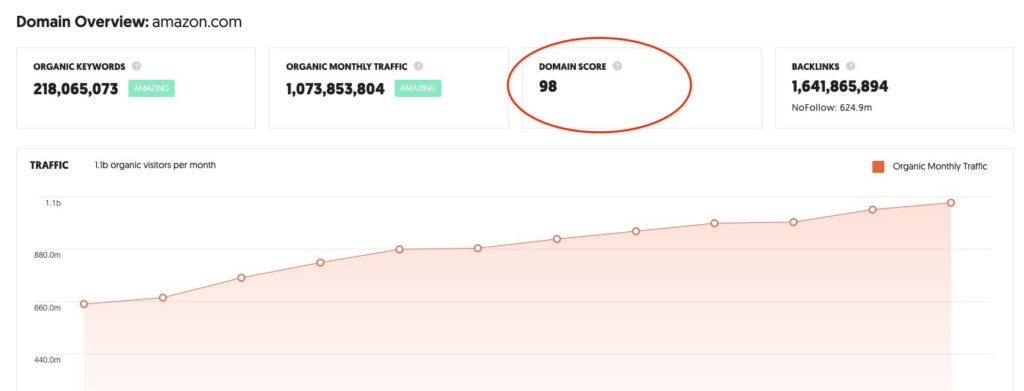The height and width of the screenshot is (391, 1024).
Task: Click the first data point on traffic chart
Action: tap(84, 304)
